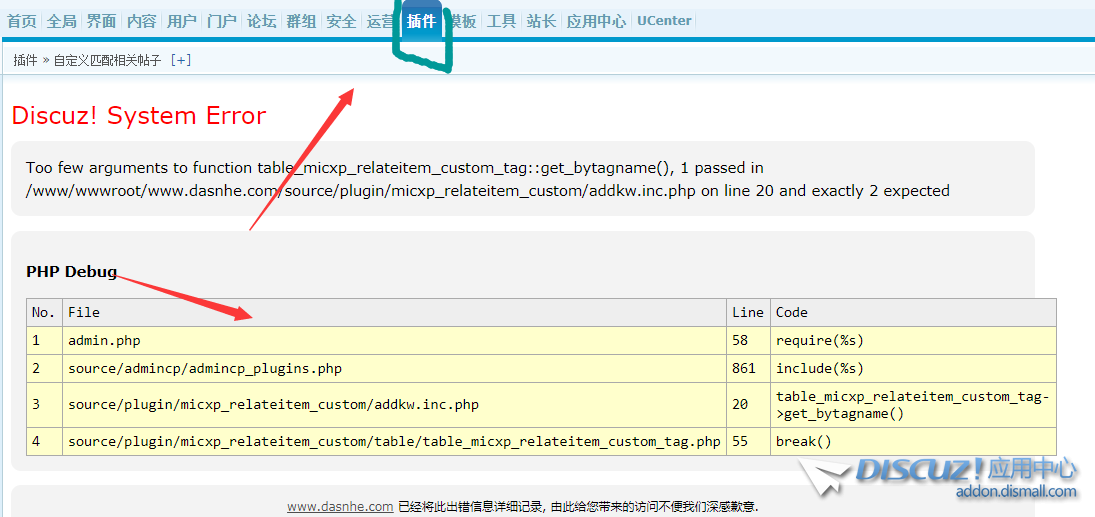The image size is (1095, 517).
Task: Click the Discuz! System Error heading
Action: pyautogui.click(x=139, y=115)
